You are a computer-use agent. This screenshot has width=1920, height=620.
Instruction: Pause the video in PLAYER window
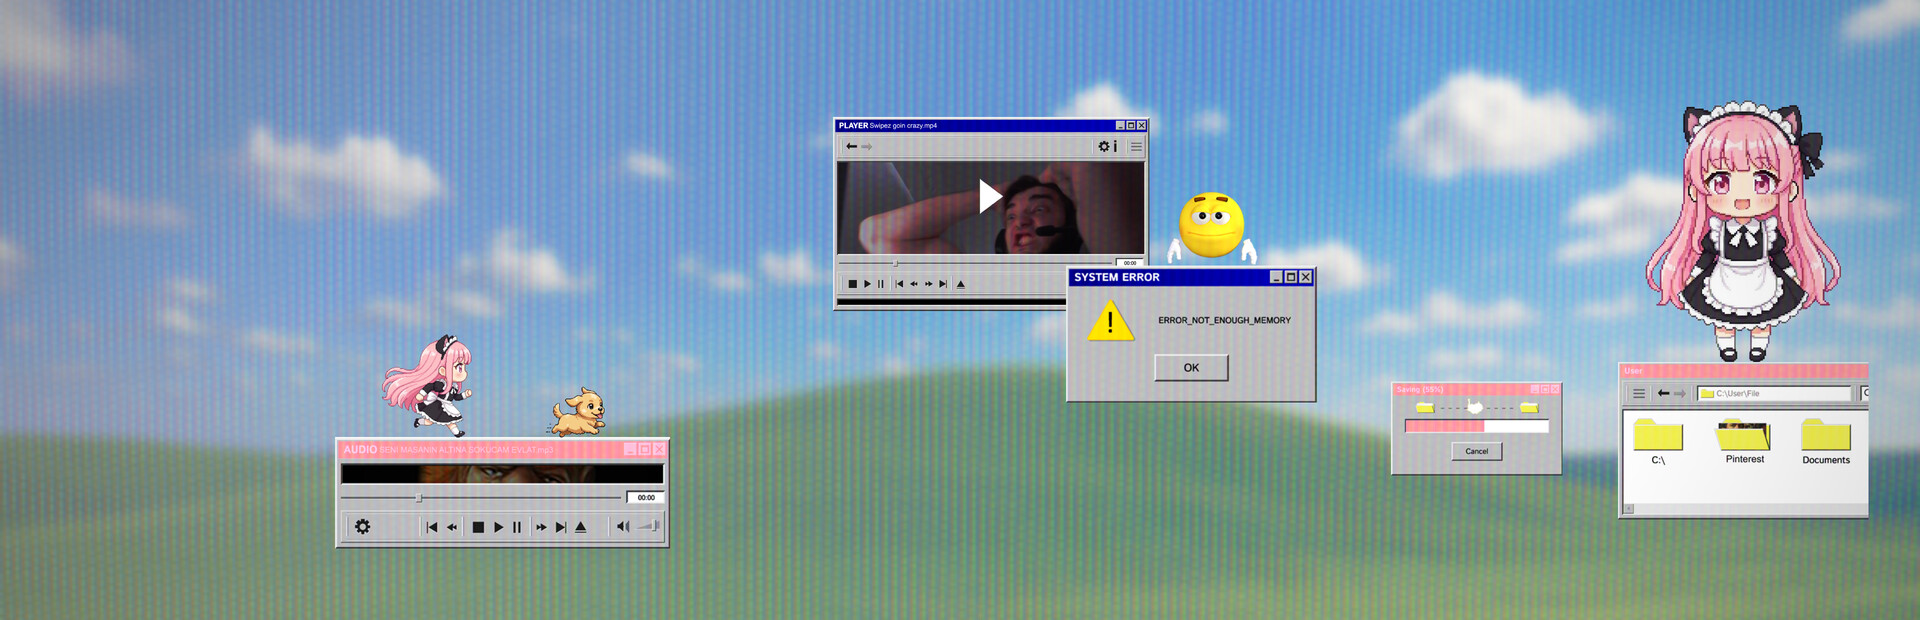point(881,284)
